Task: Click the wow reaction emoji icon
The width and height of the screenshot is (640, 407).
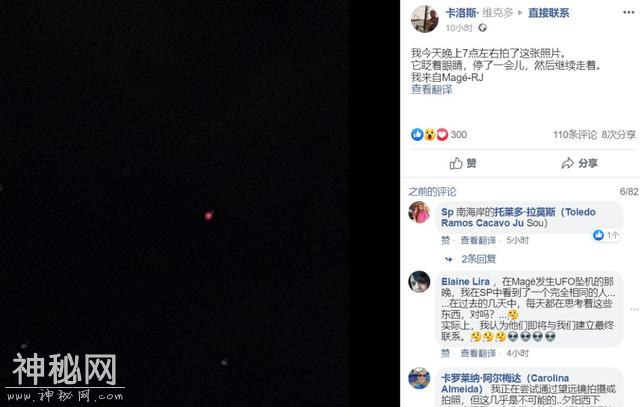Action: click(x=429, y=134)
